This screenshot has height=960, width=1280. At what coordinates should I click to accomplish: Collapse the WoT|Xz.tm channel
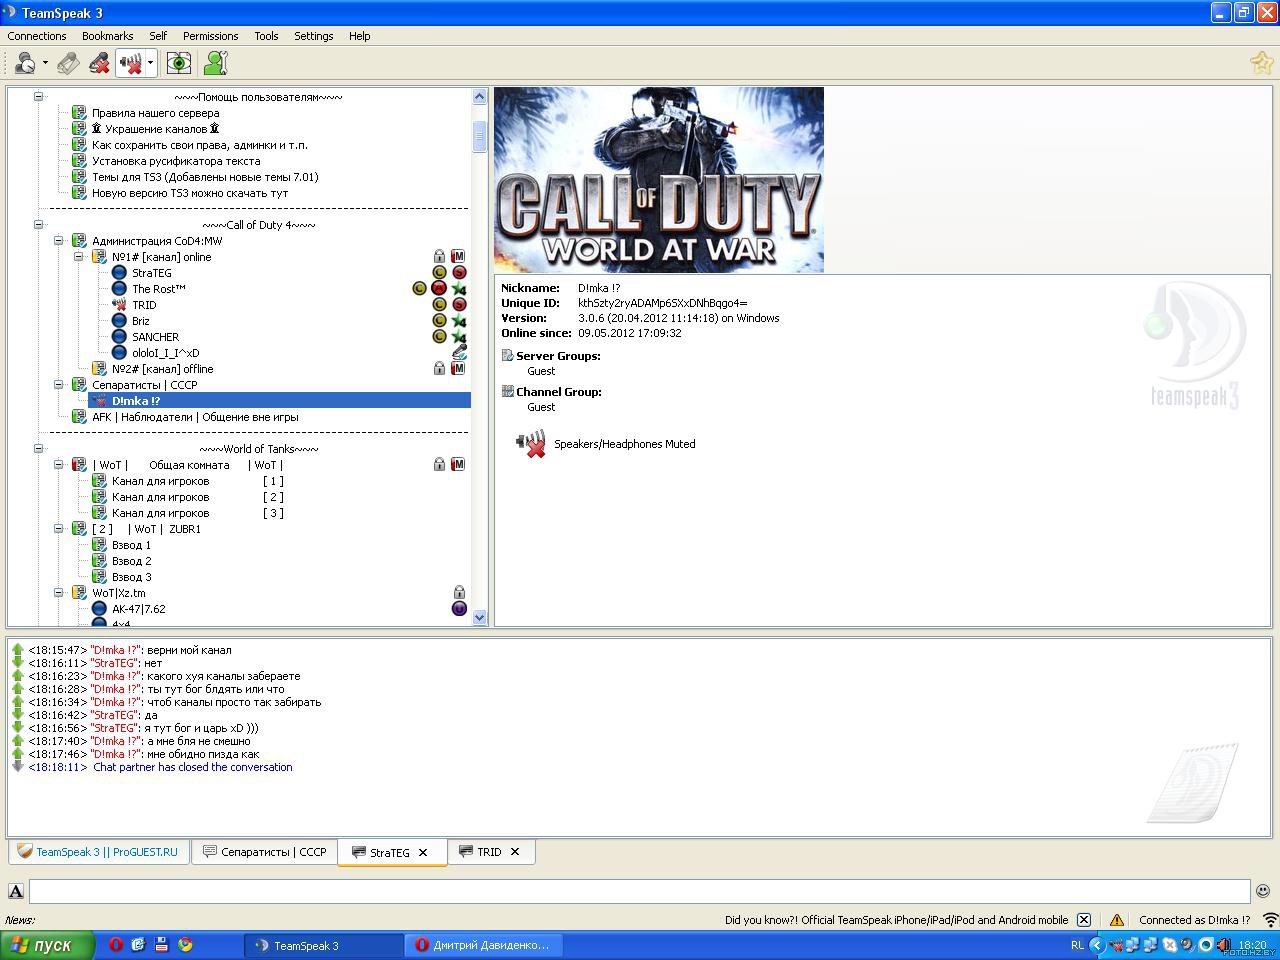[x=59, y=593]
